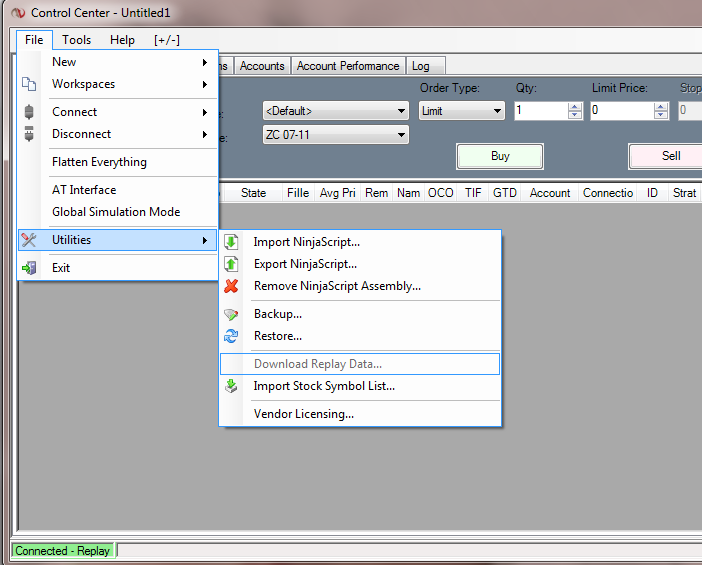Viewport: 702px width, 565px height.
Task: Click the TIF column header
Action: [x=473, y=193]
